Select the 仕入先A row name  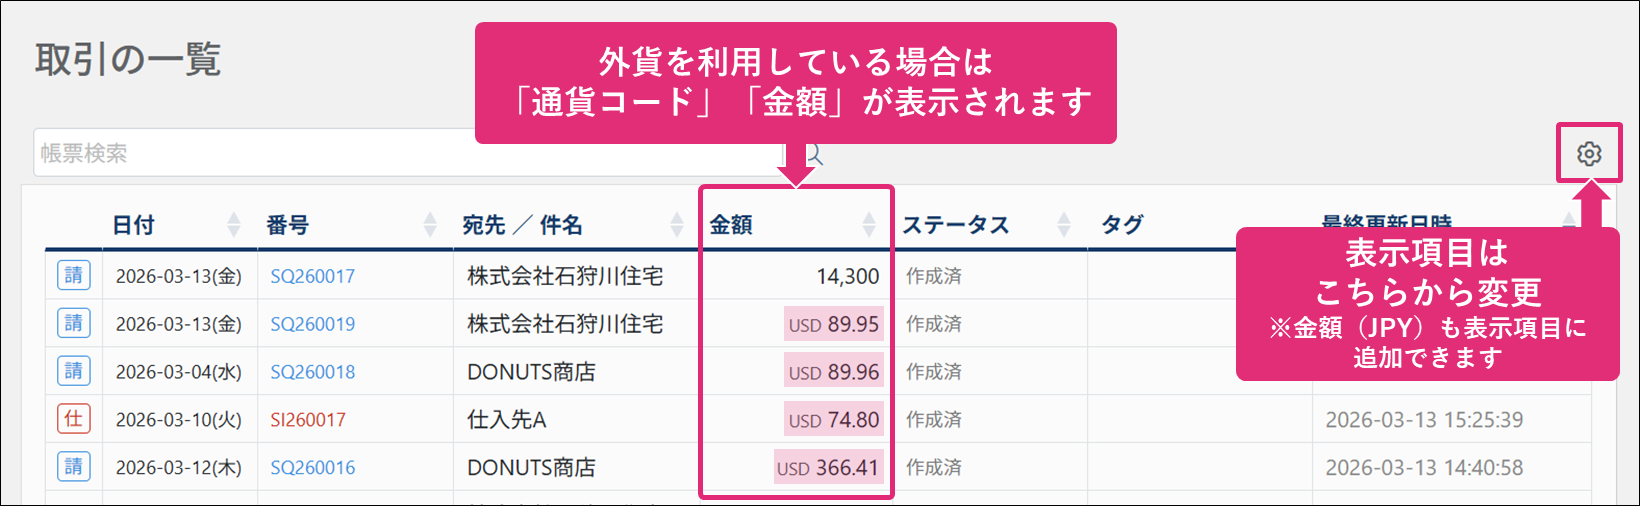(x=507, y=420)
